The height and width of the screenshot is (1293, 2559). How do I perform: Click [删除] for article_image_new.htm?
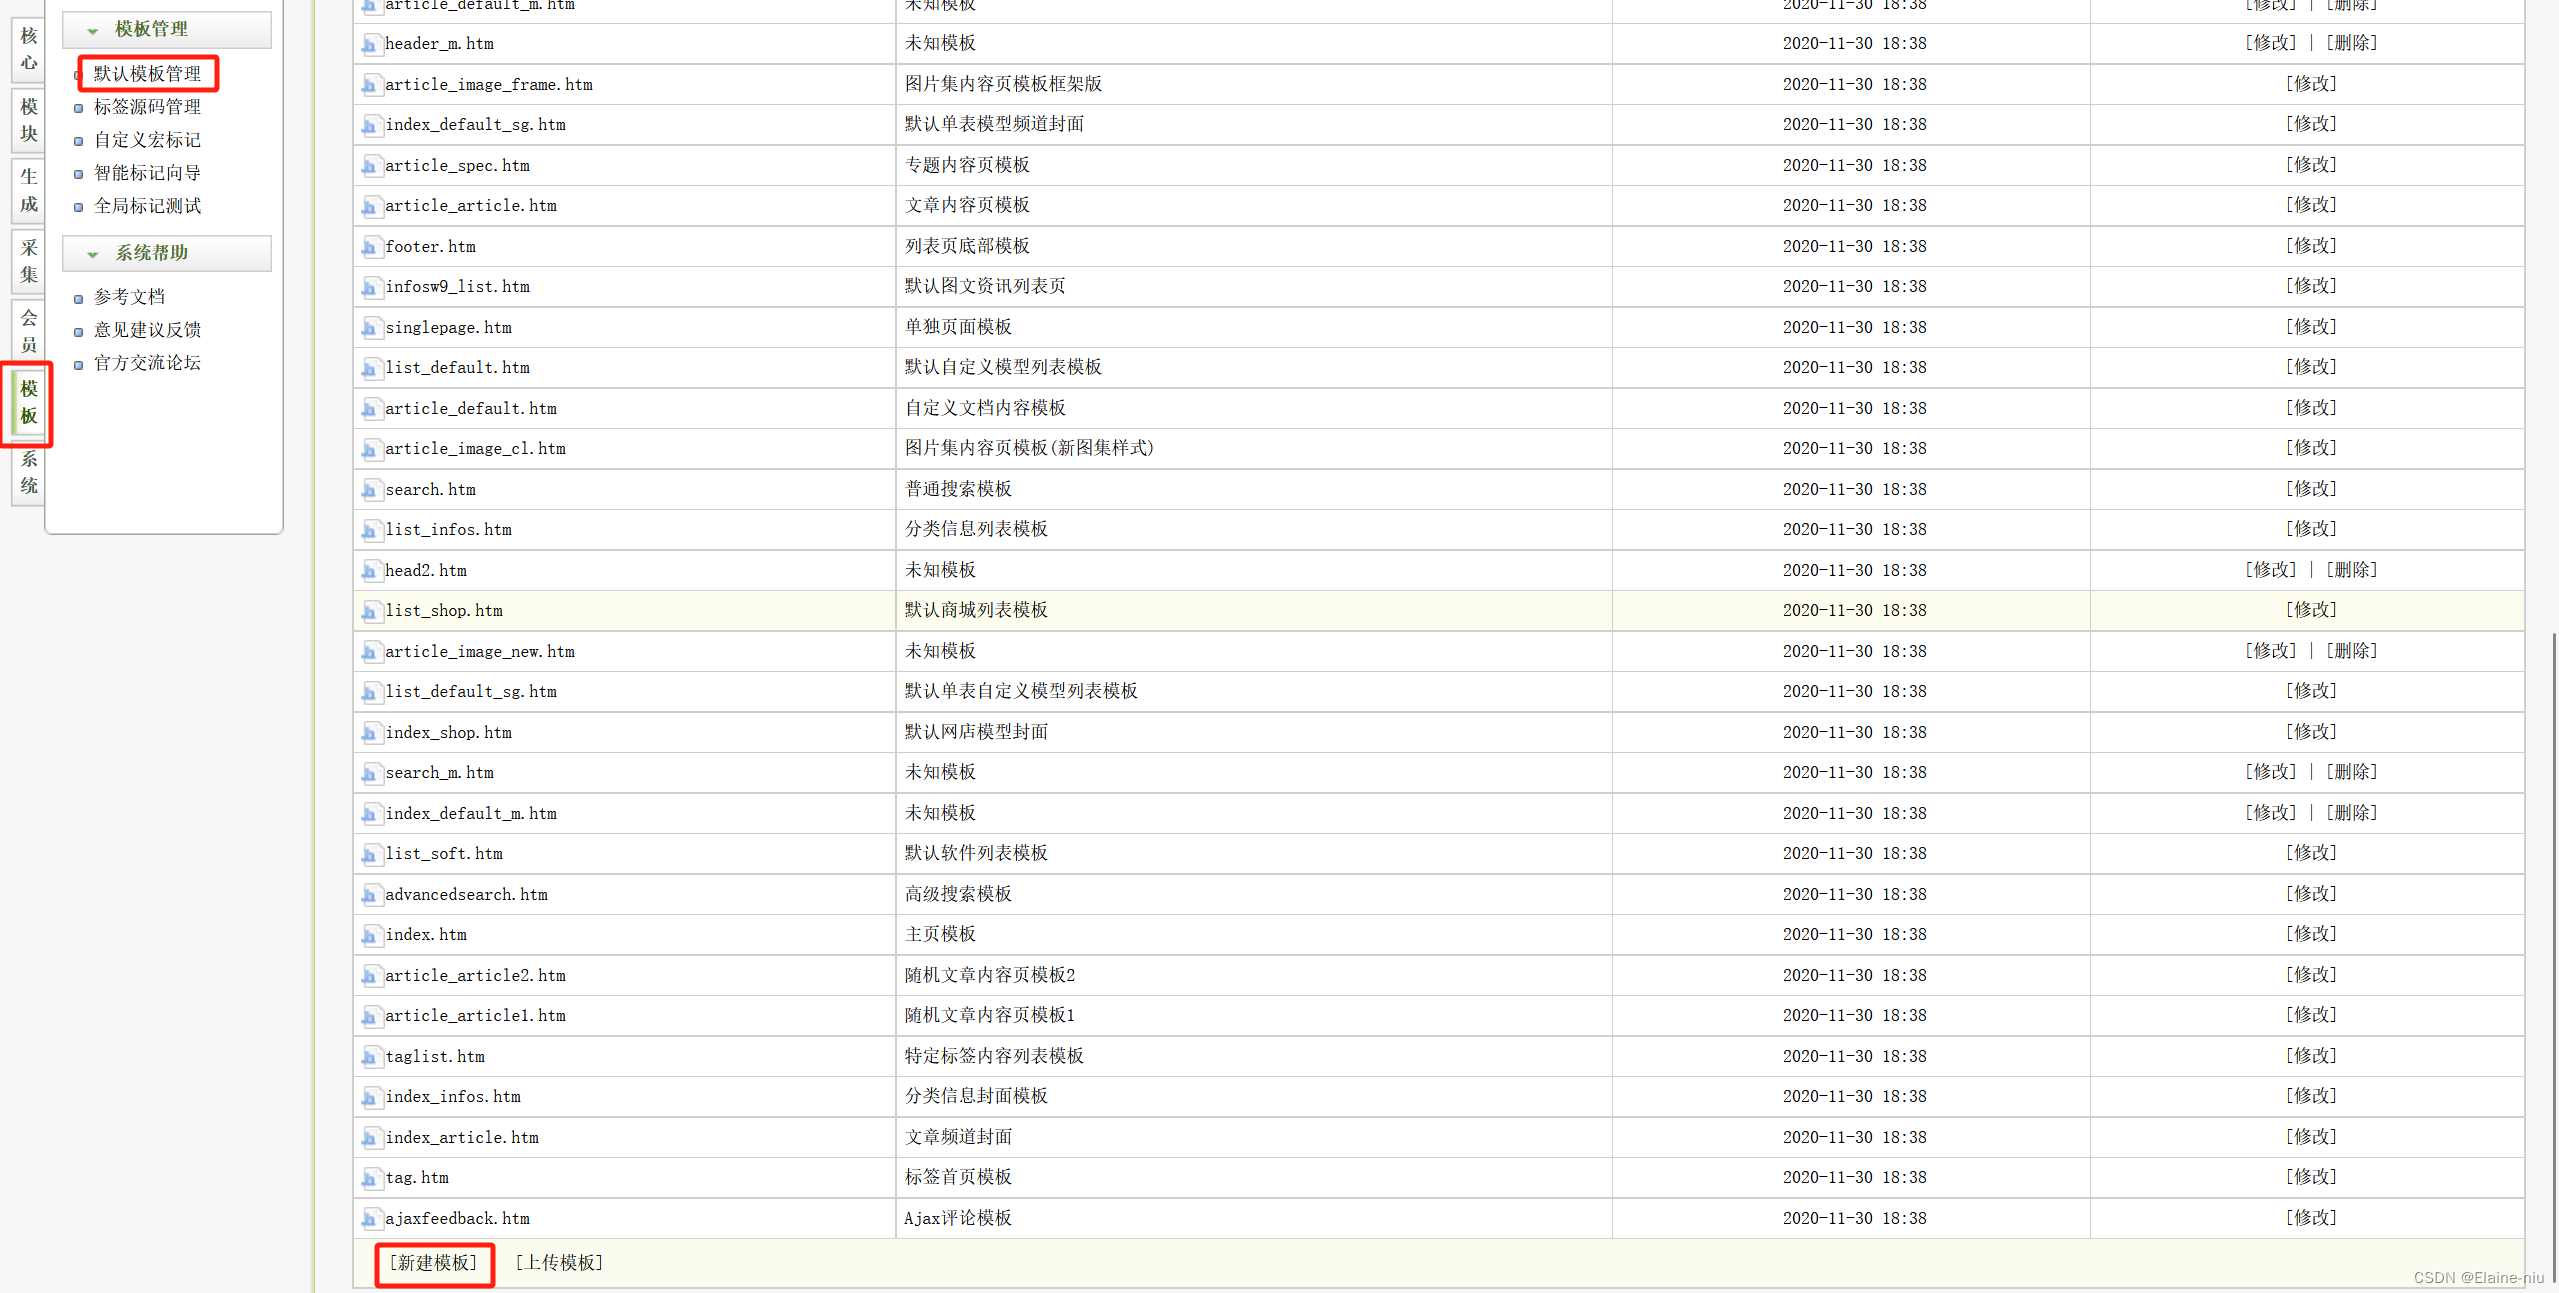click(2352, 651)
